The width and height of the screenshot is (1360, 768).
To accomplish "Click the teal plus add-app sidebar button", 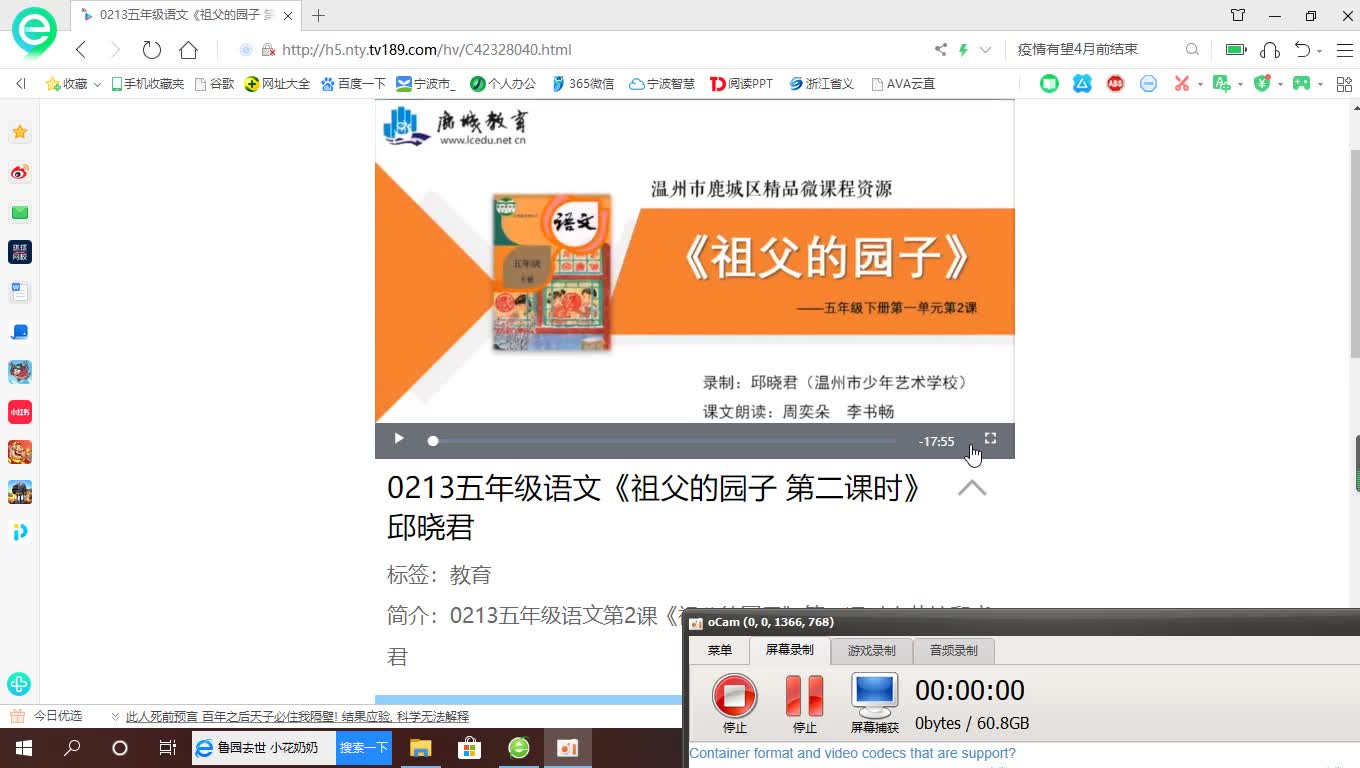I will [19, 684].
